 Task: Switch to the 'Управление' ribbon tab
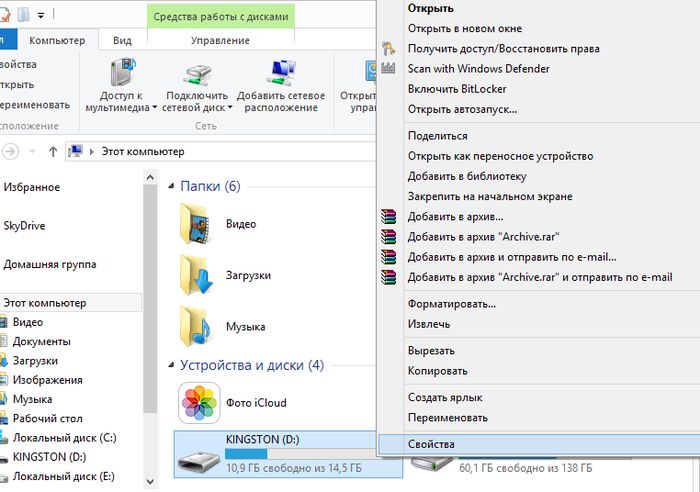click(219, 41)
